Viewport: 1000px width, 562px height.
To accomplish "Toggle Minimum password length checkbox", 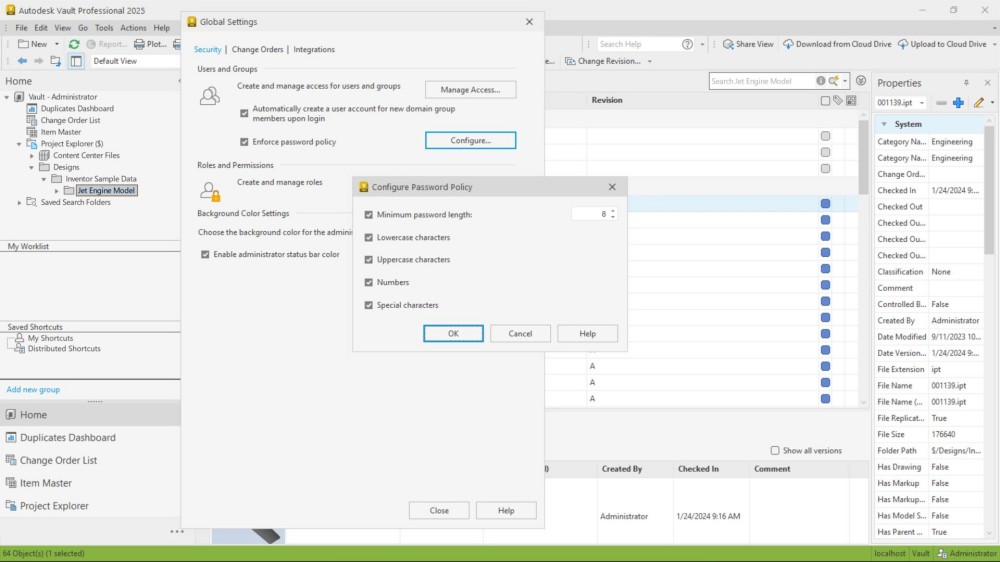I will click(369, 215).
